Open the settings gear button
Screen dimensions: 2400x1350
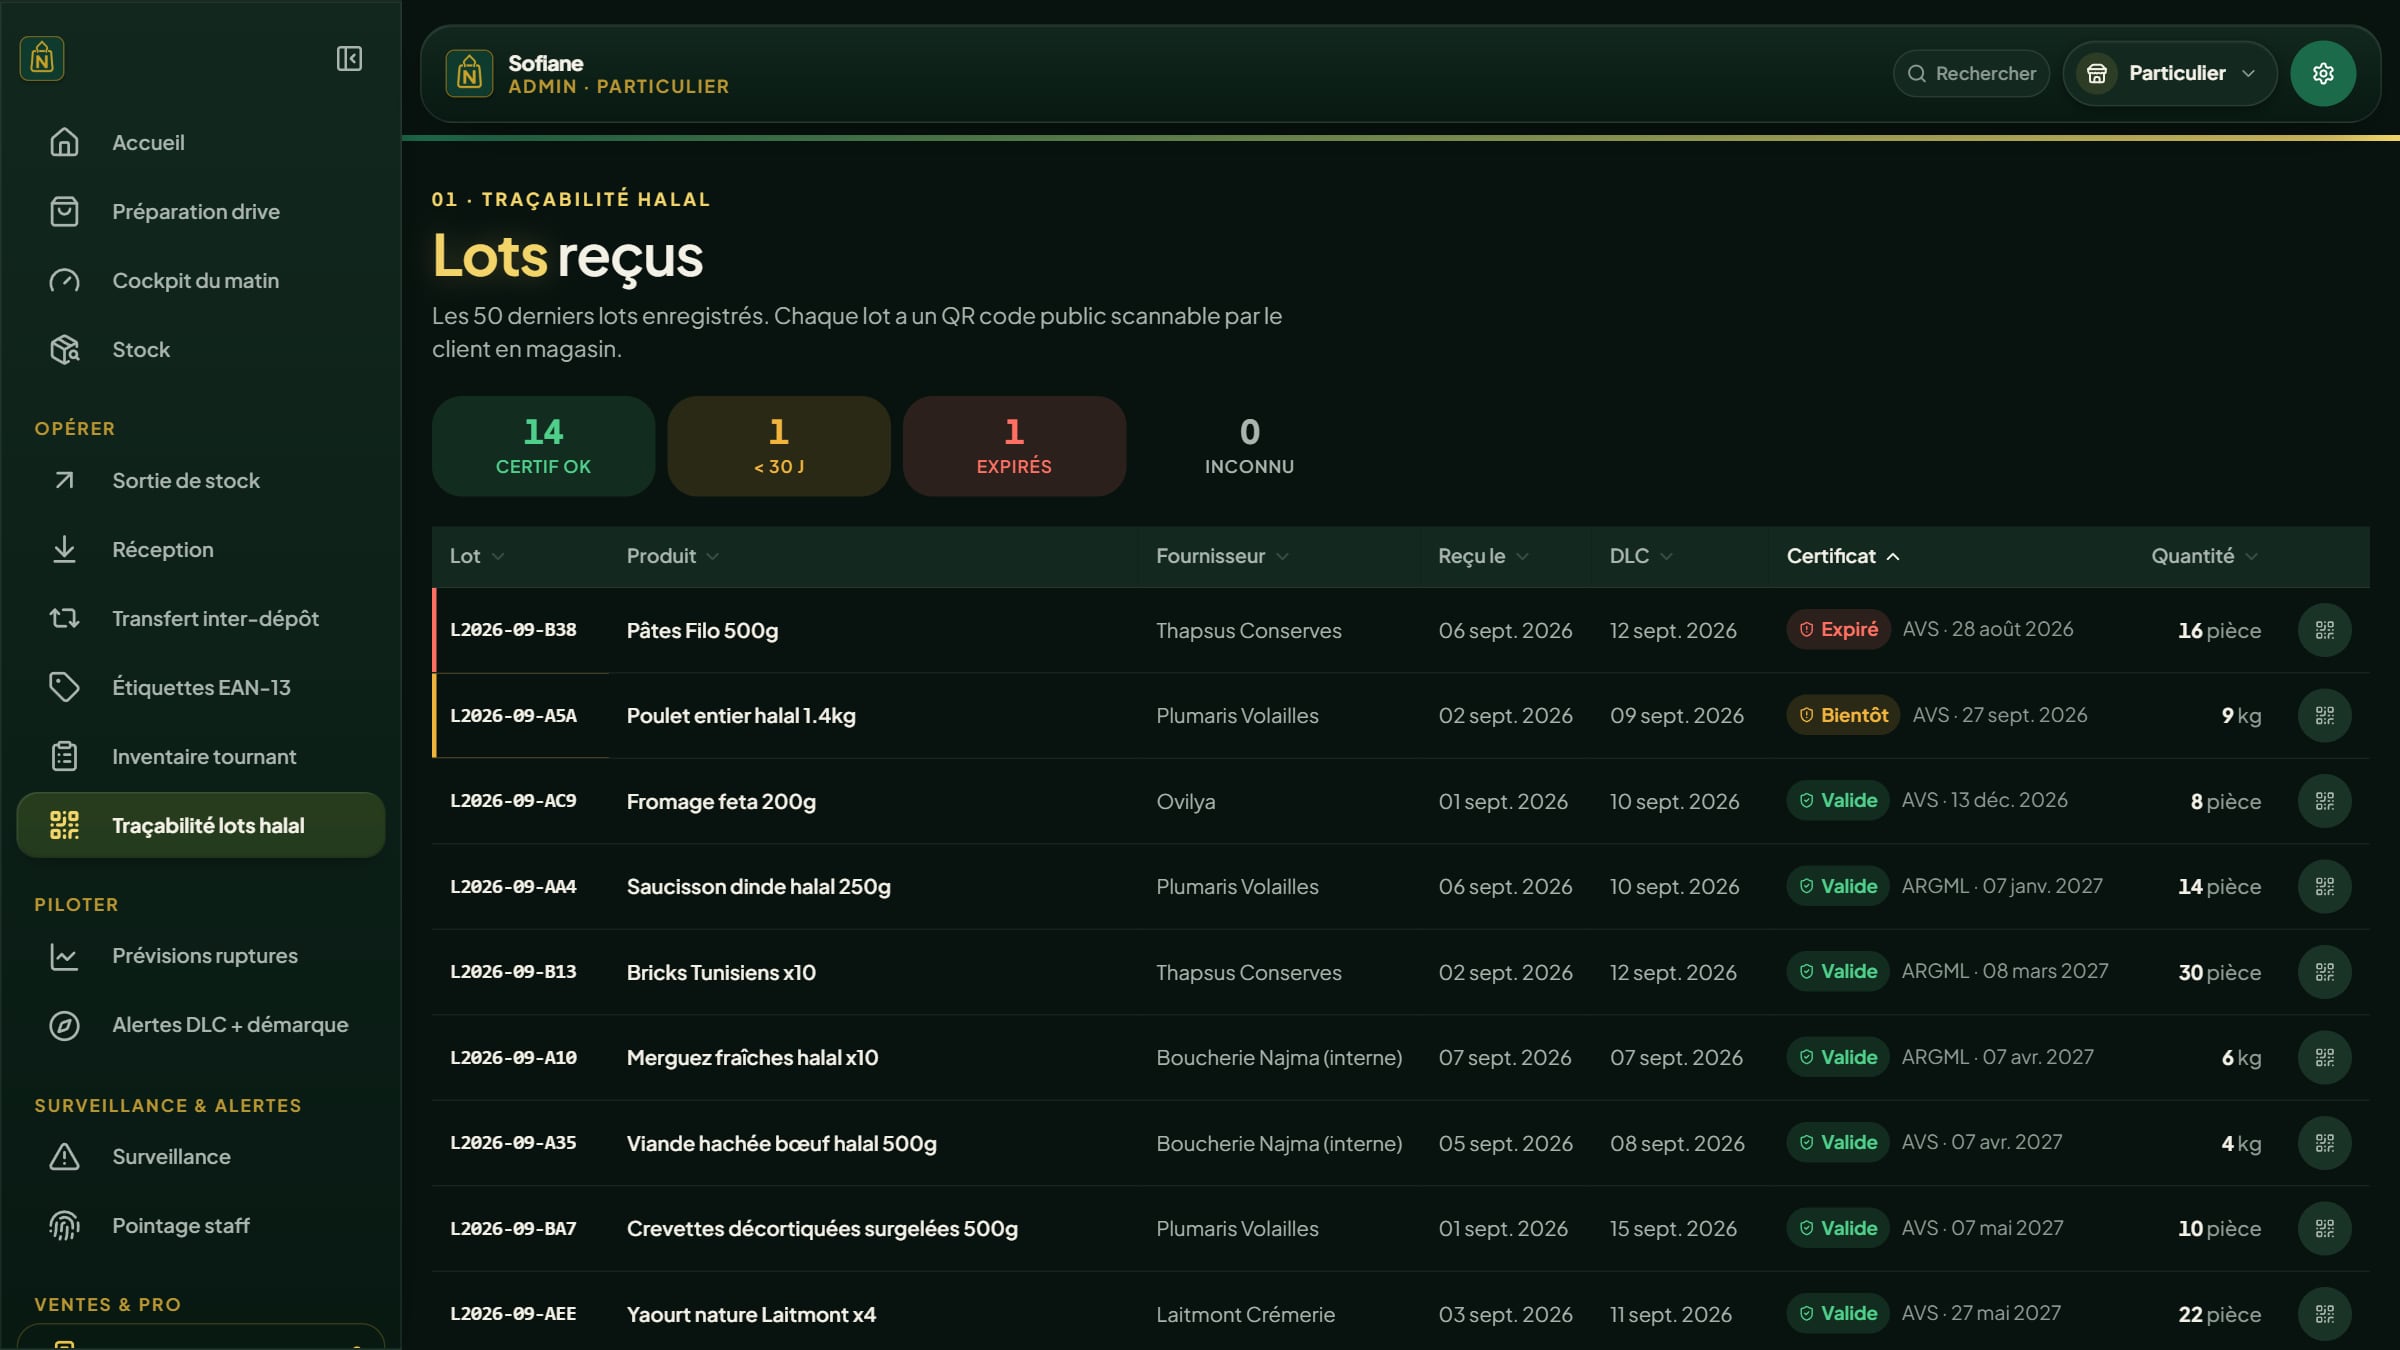pyautogui.click(x=2323, y=74)
